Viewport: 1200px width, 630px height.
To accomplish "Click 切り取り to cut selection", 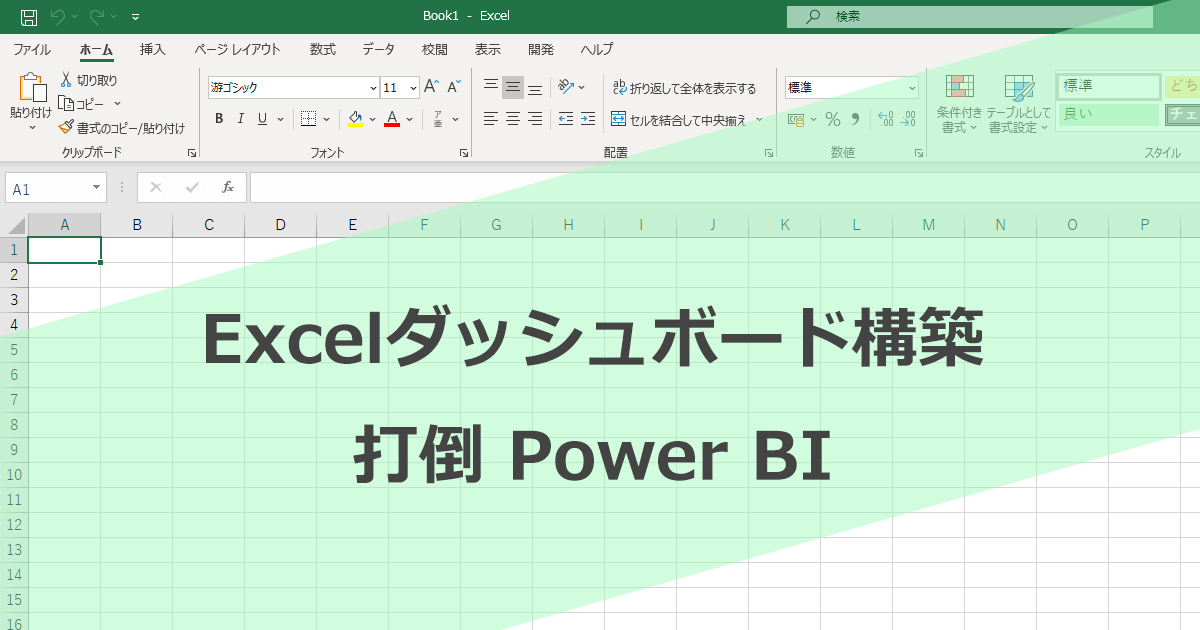I will pos(88,80).
